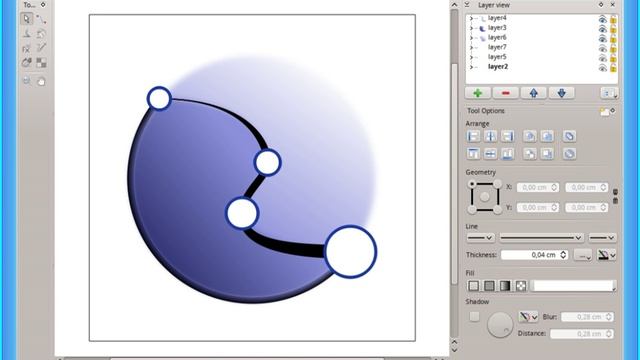Click Thickness spin arrows
Image resolution: width=640 pixels, height=360 pixels.
coord(563,255)
